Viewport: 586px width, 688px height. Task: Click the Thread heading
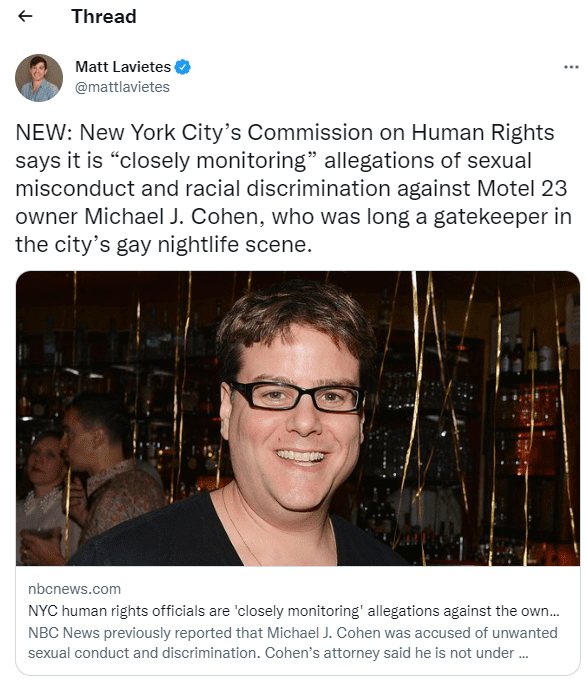pyautogui.click(x=104, y=17)
